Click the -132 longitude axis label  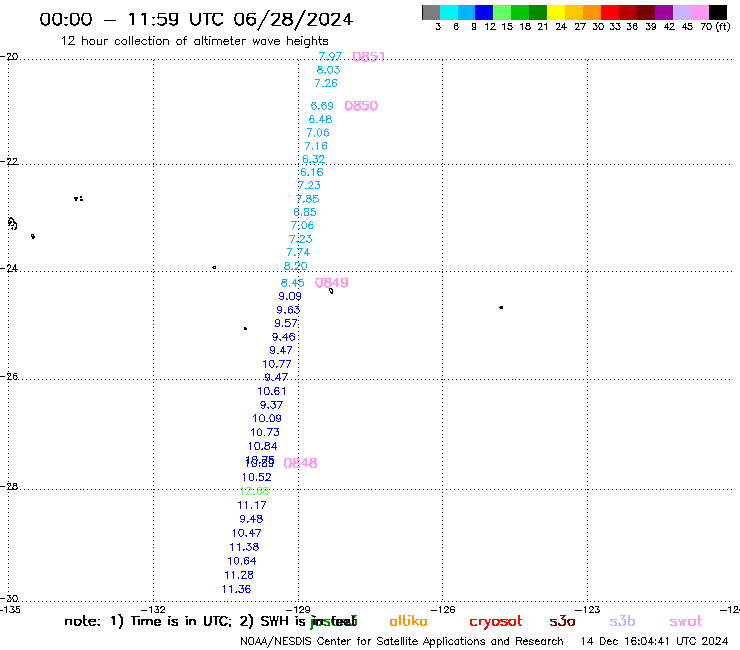[154, 609]
